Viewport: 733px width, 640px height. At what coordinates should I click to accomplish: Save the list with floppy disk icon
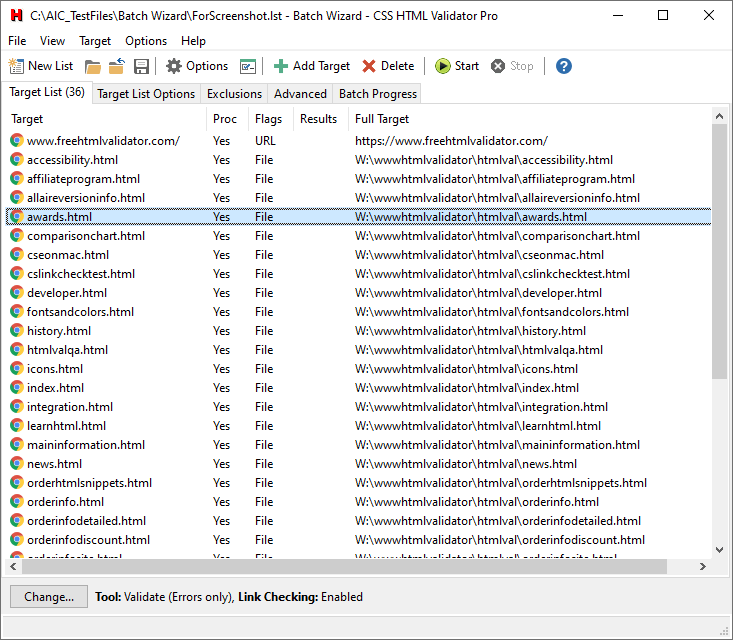point(141,66)
